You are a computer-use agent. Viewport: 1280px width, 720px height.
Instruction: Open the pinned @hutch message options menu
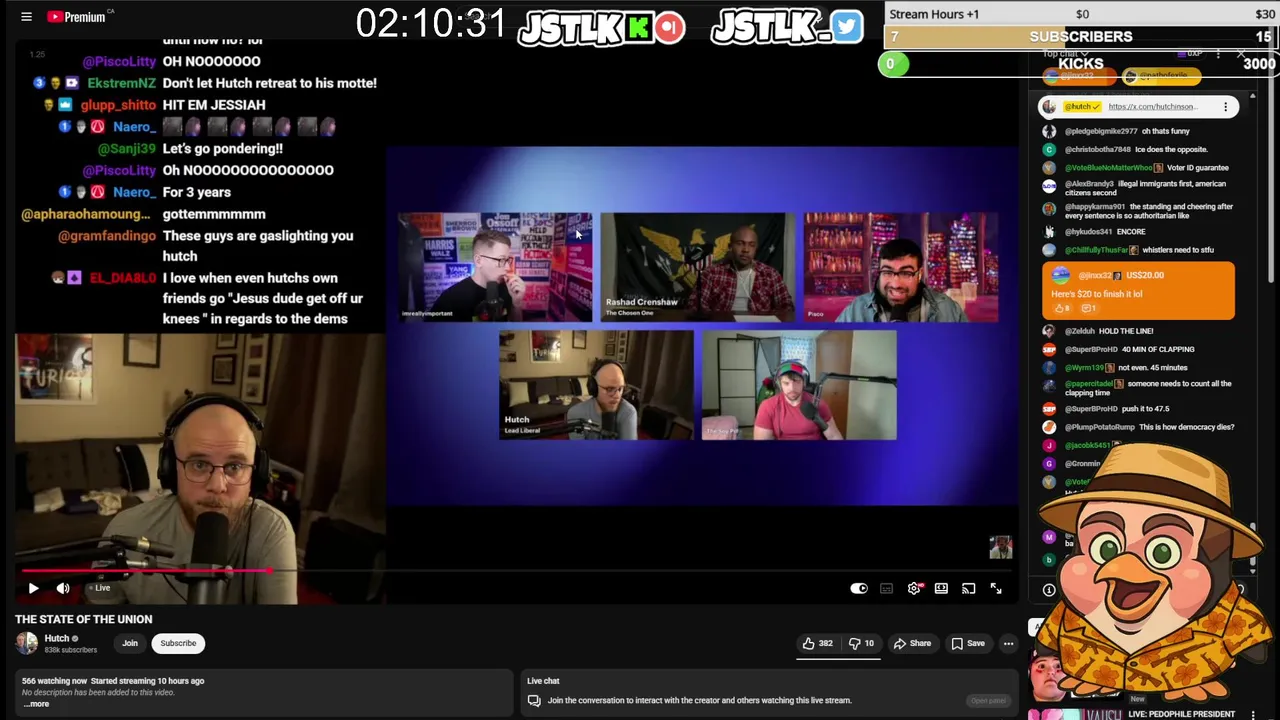(x=1225, y=107)
